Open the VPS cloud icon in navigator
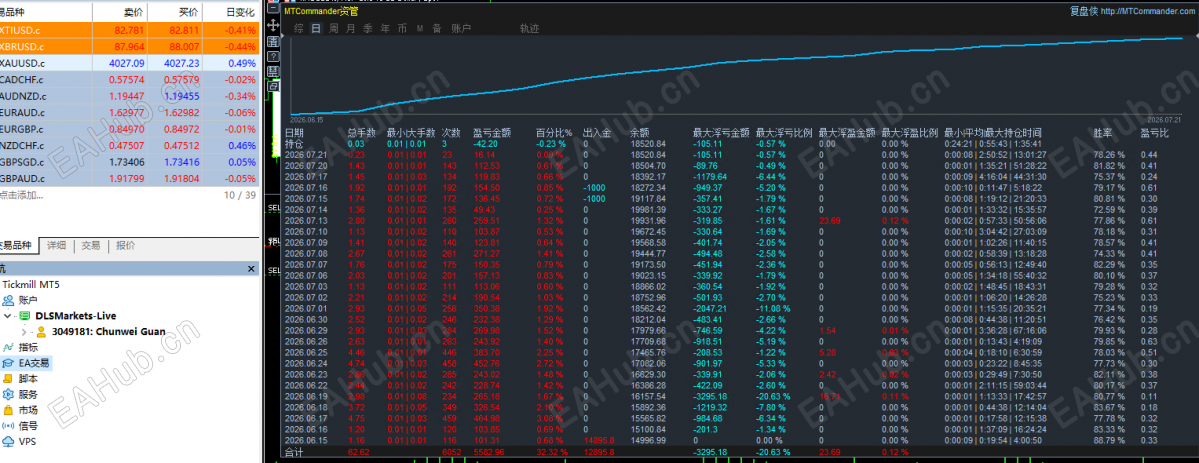The image size is (1199, 463). 8,441
